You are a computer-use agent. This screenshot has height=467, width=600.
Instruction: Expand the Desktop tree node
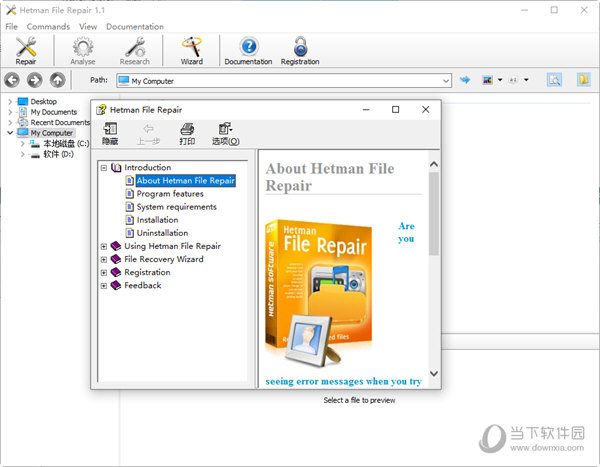tap(10, 101)
